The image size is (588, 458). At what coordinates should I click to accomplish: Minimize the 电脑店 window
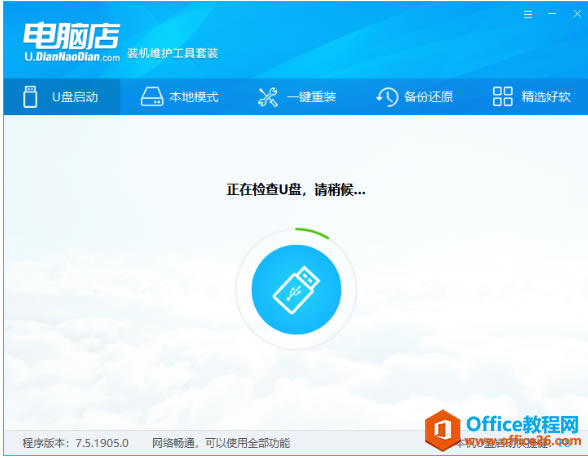[x=552, y=14]
